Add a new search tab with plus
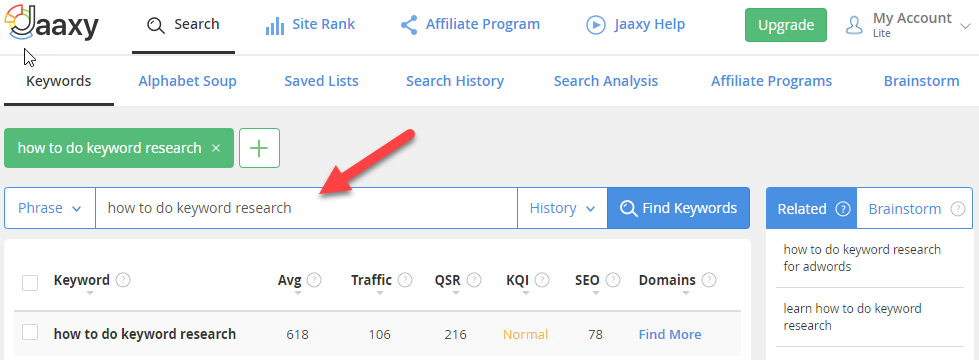Screen dimensions: 979x360 pos(259,148)
